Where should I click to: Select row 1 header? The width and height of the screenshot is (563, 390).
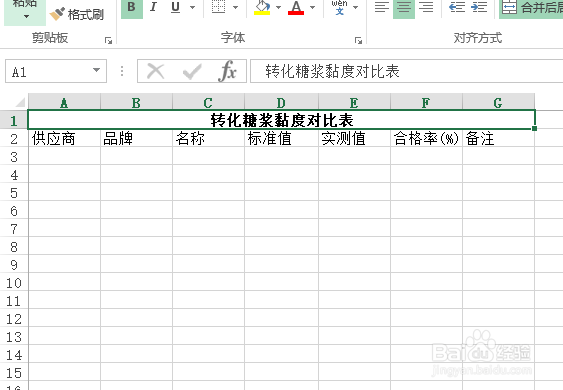pos(14,120)
